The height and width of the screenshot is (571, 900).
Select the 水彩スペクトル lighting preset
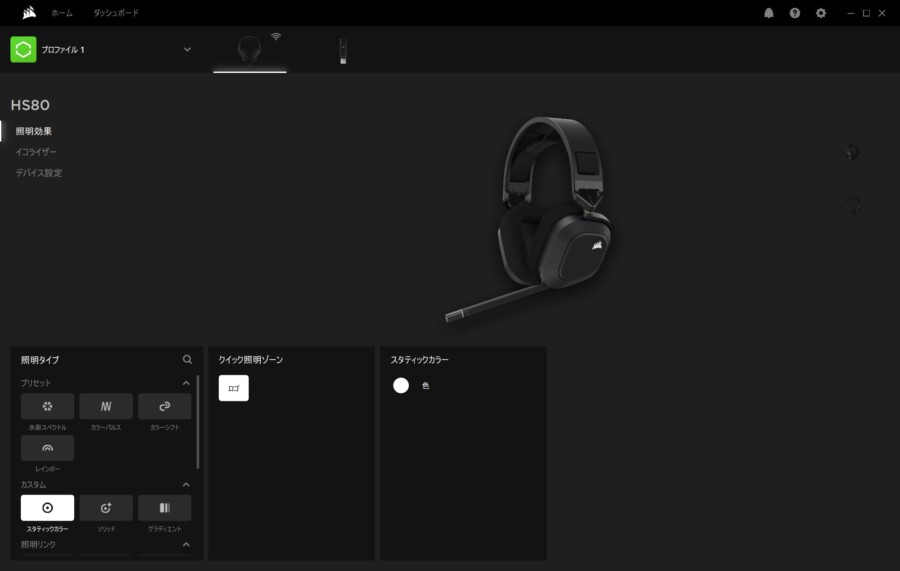[47, 406]
